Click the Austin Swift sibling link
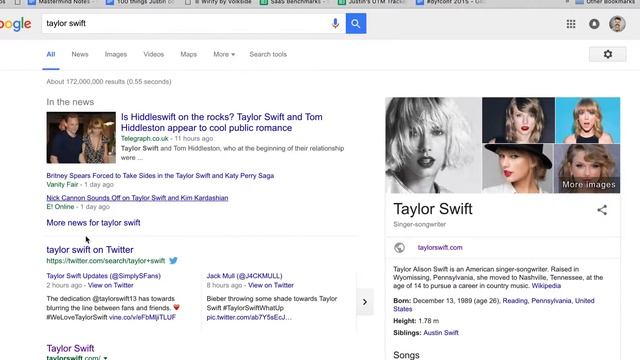640x360 pixels. pos(440,333)
